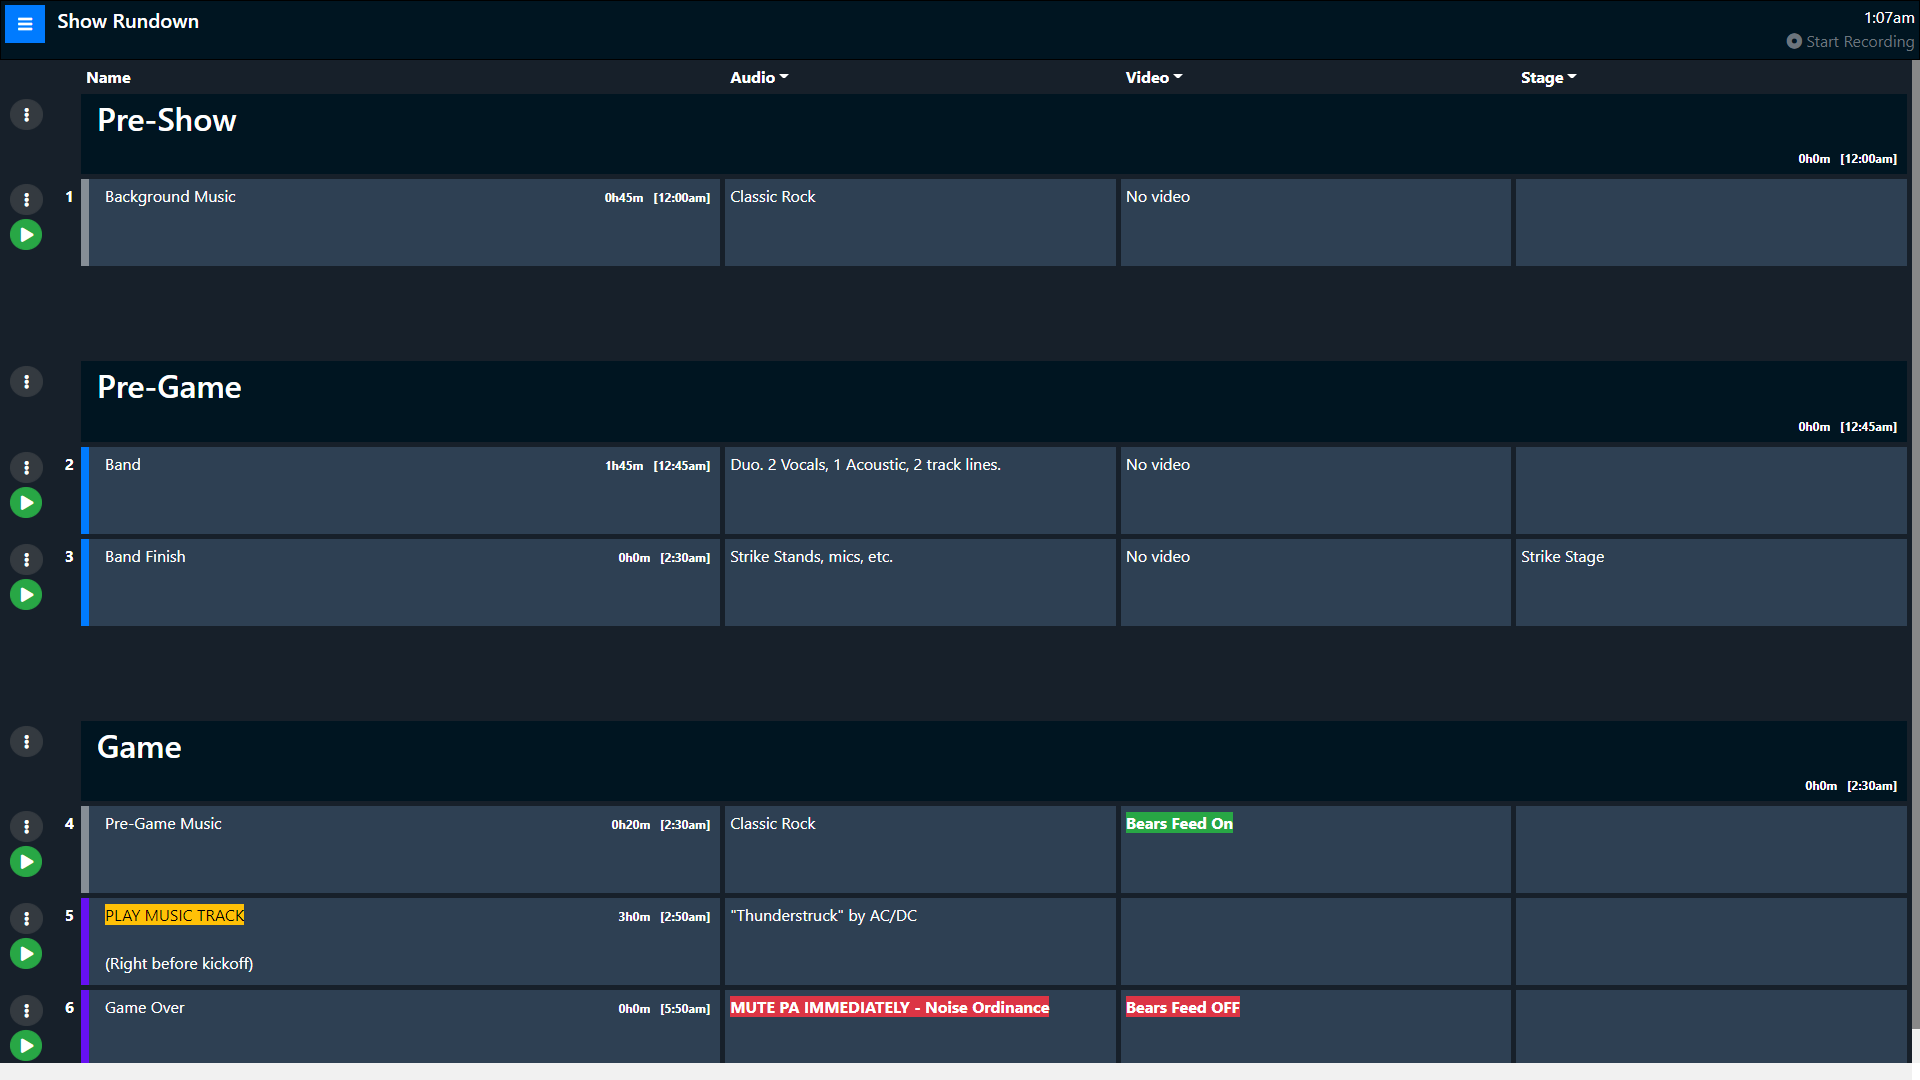Open the Game Over row options menu

pyautogui.click(x=26, y=1010)
